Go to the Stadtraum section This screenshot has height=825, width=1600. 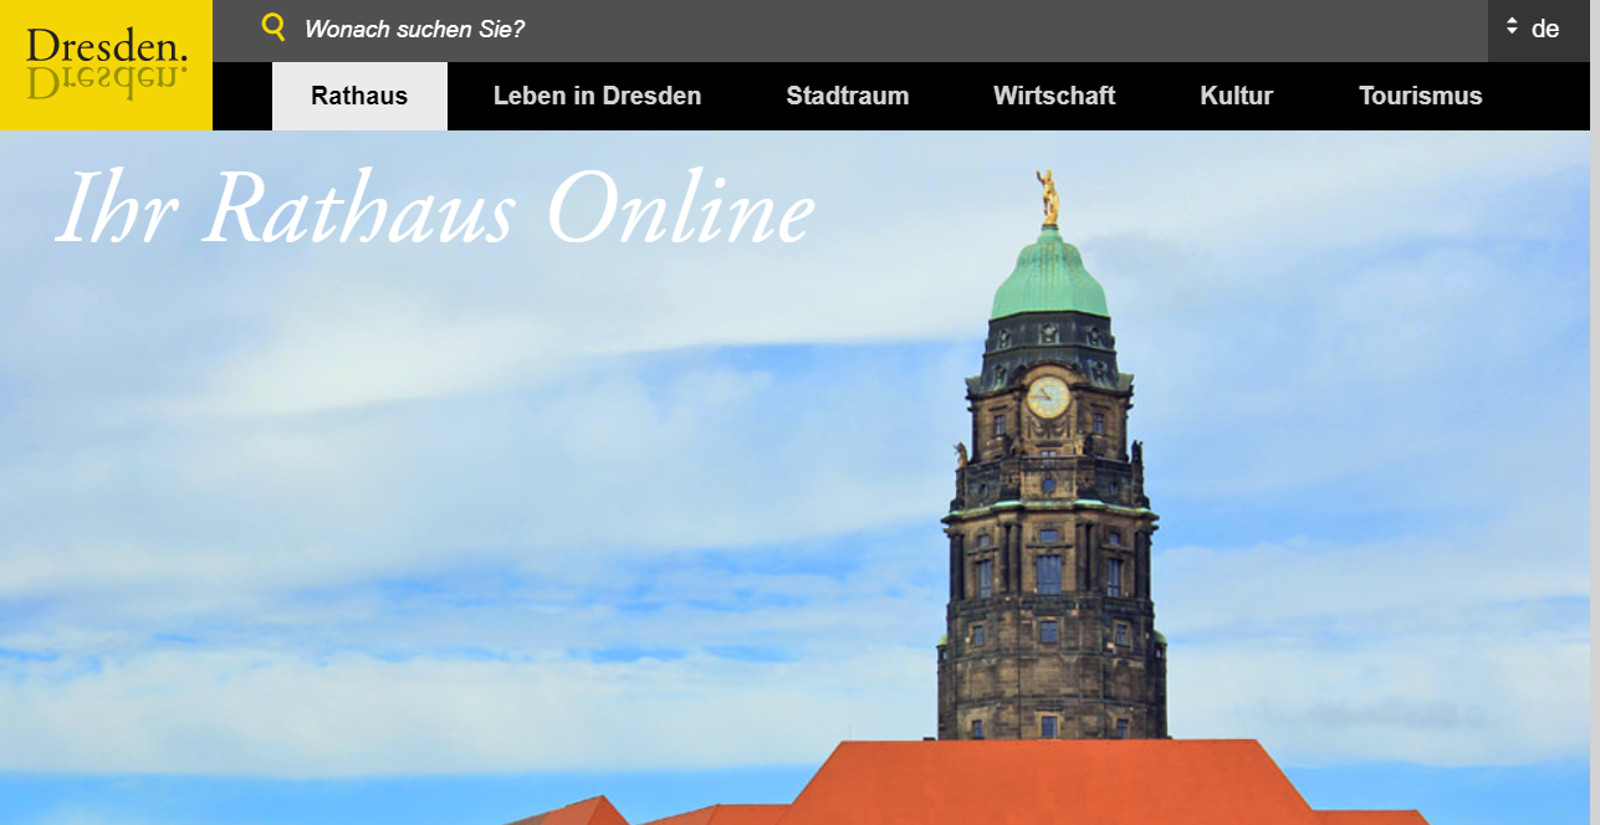847,96
